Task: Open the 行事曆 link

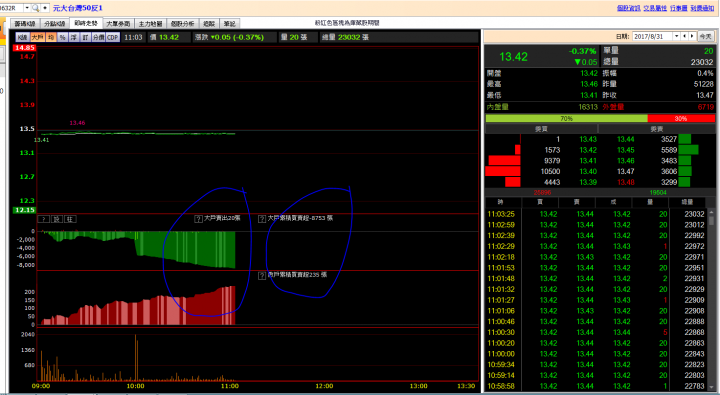Action: click(679, 8)
